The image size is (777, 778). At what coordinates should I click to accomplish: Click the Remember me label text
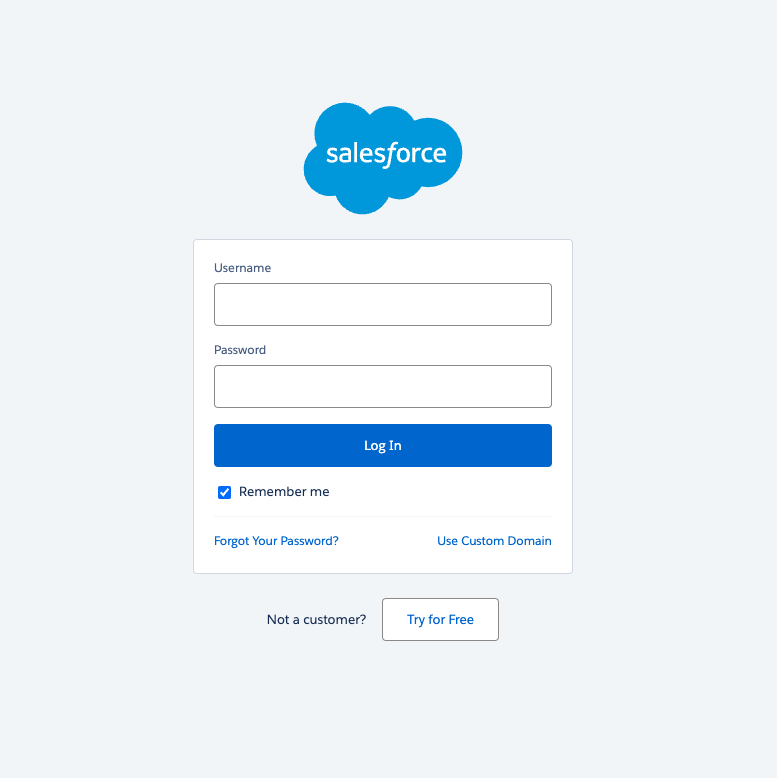click(284, 491)
